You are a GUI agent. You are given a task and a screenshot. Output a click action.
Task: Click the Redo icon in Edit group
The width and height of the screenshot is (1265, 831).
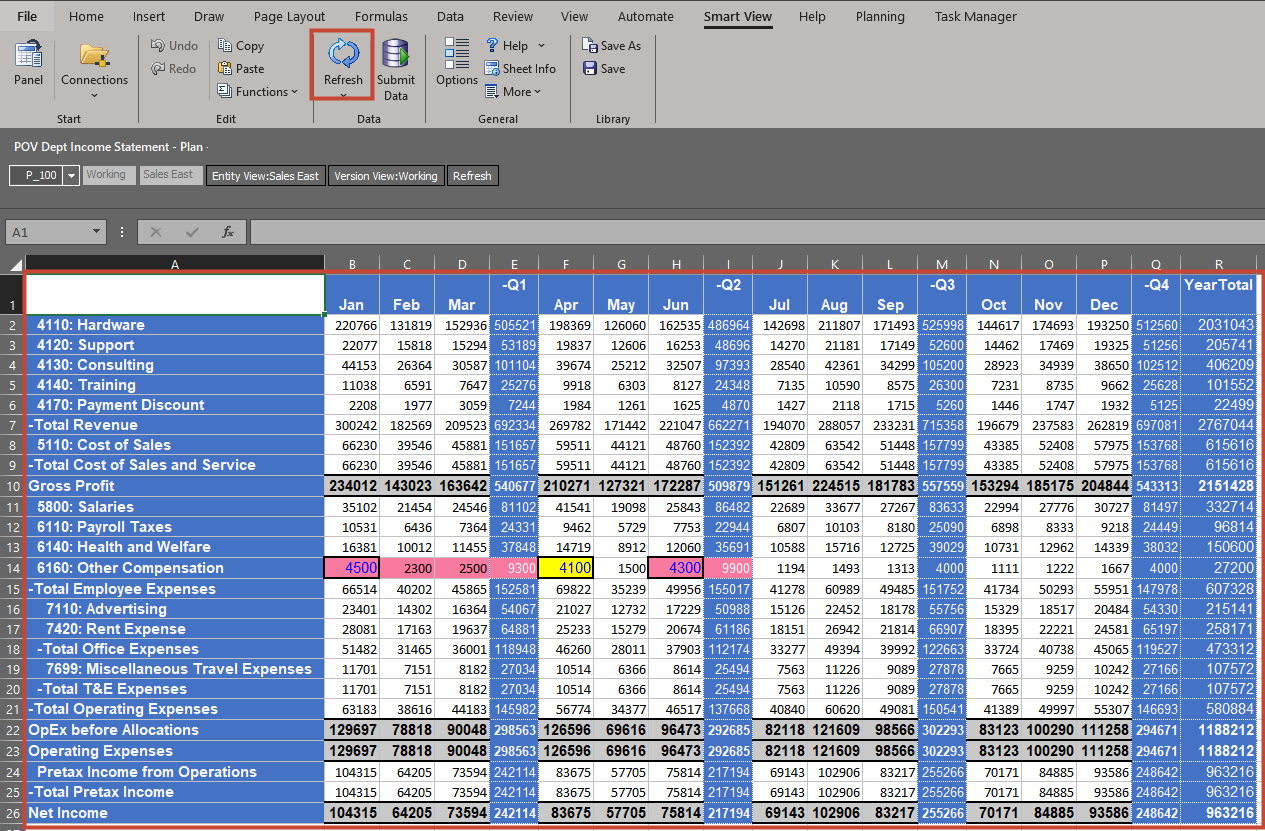click(x=158, y=69)
